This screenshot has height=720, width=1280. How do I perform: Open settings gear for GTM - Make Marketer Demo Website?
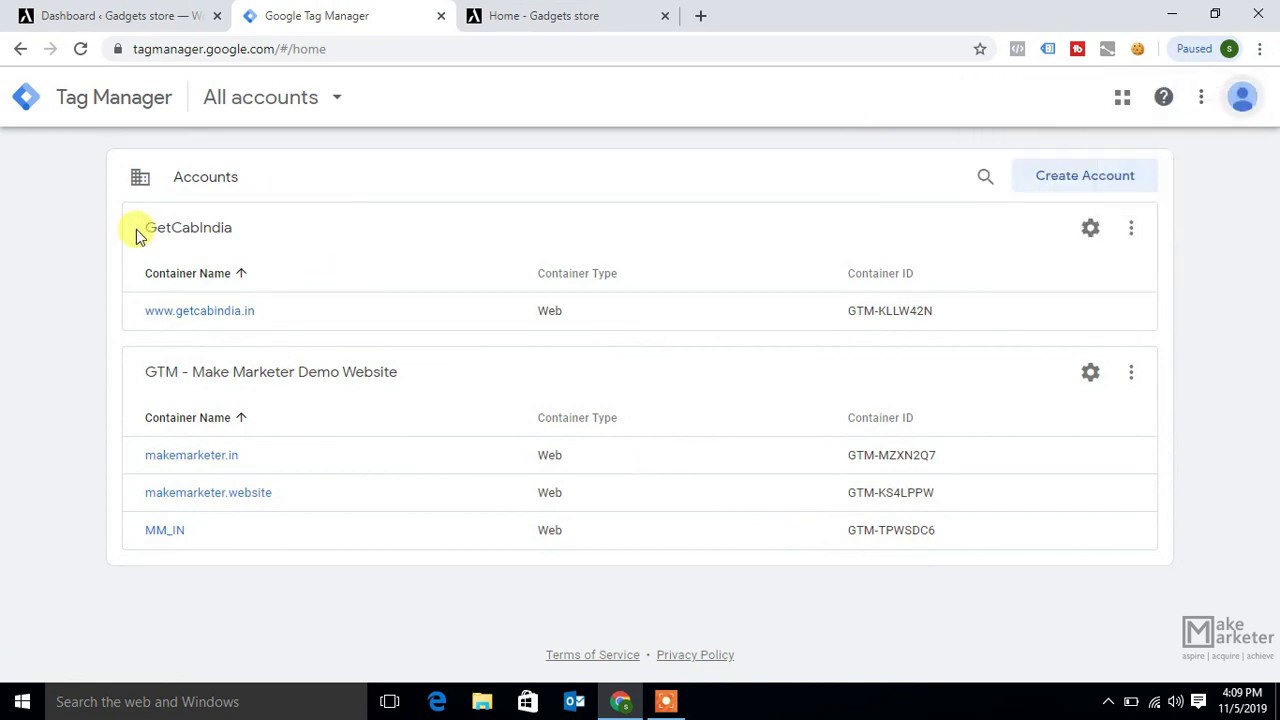coord(1090,372)
